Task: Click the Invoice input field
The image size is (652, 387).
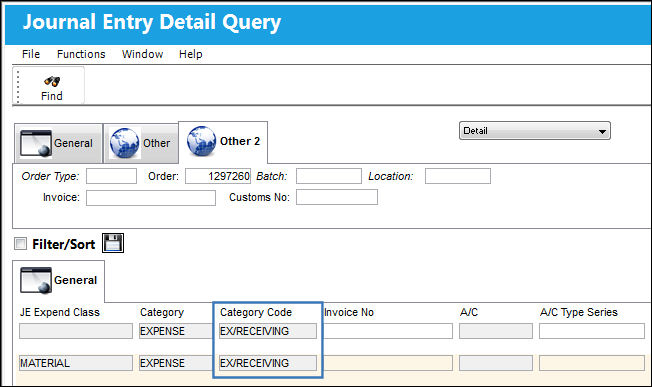Action: click(x=151, y=197)
